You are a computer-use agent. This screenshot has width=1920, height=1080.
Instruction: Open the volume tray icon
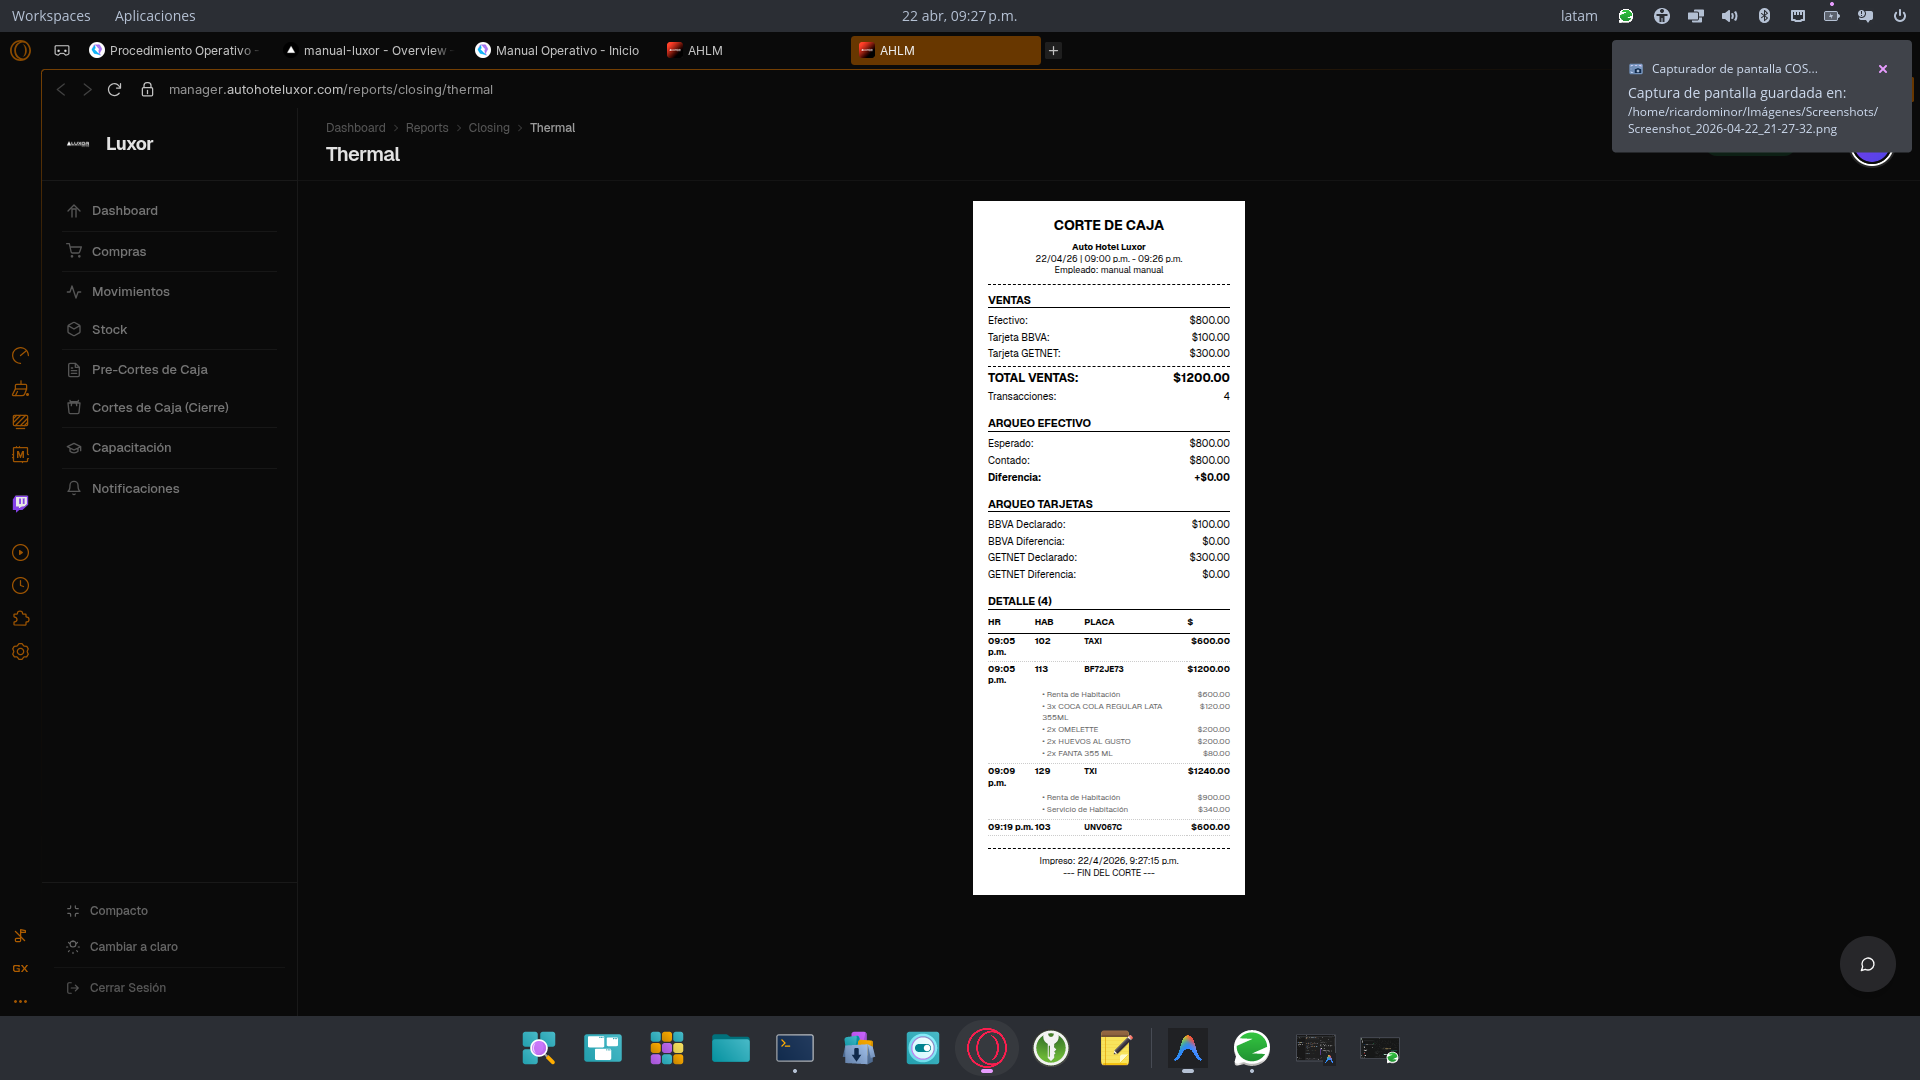(x=1730, y=16)
